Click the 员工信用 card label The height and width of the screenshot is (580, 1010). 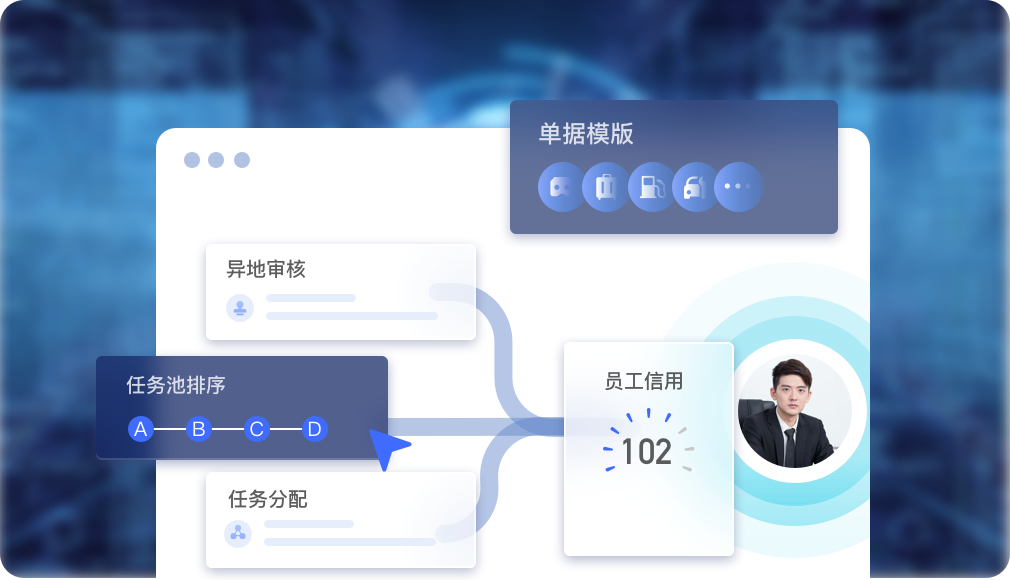[643, 381]
